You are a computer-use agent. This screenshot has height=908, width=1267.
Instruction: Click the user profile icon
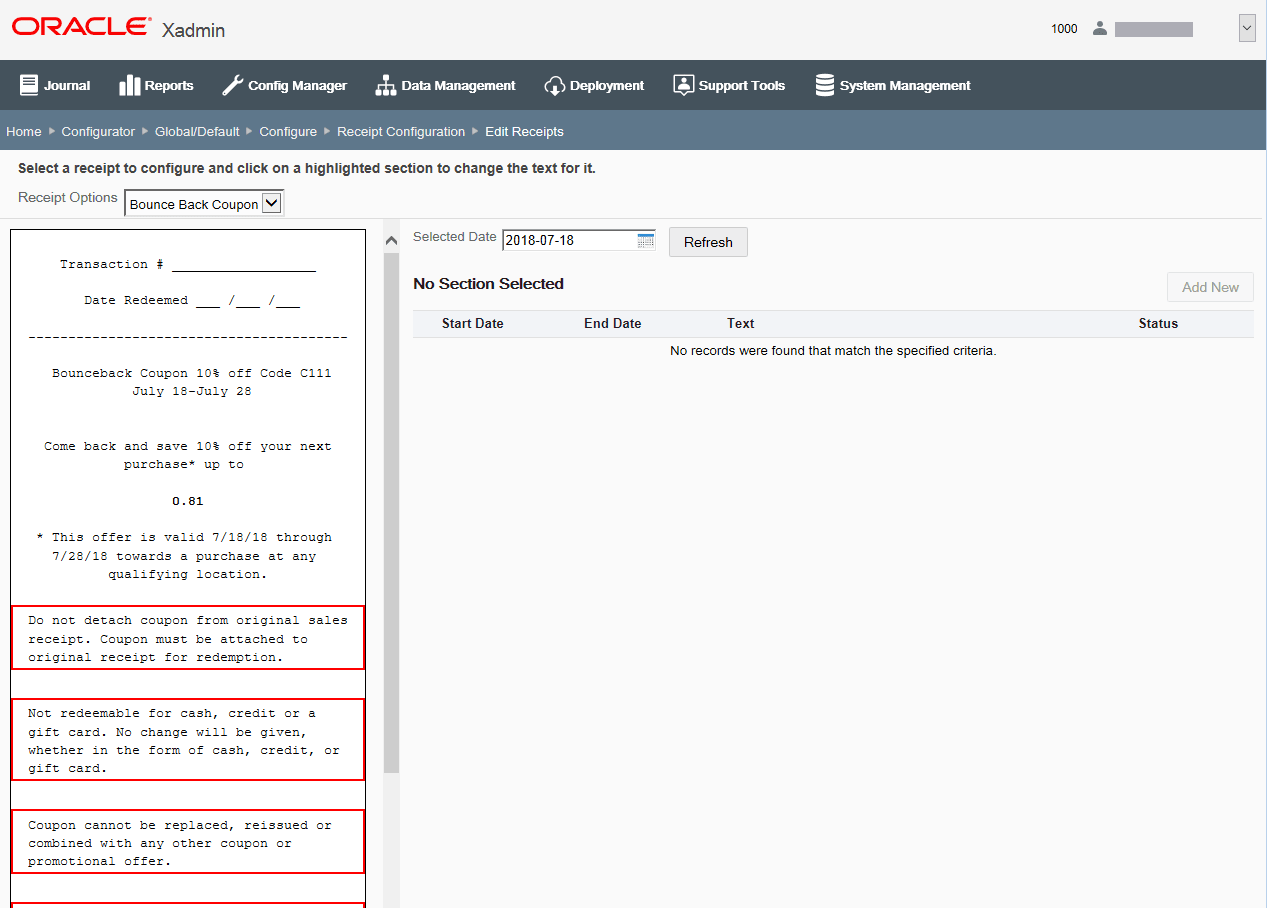[1099, 28]
